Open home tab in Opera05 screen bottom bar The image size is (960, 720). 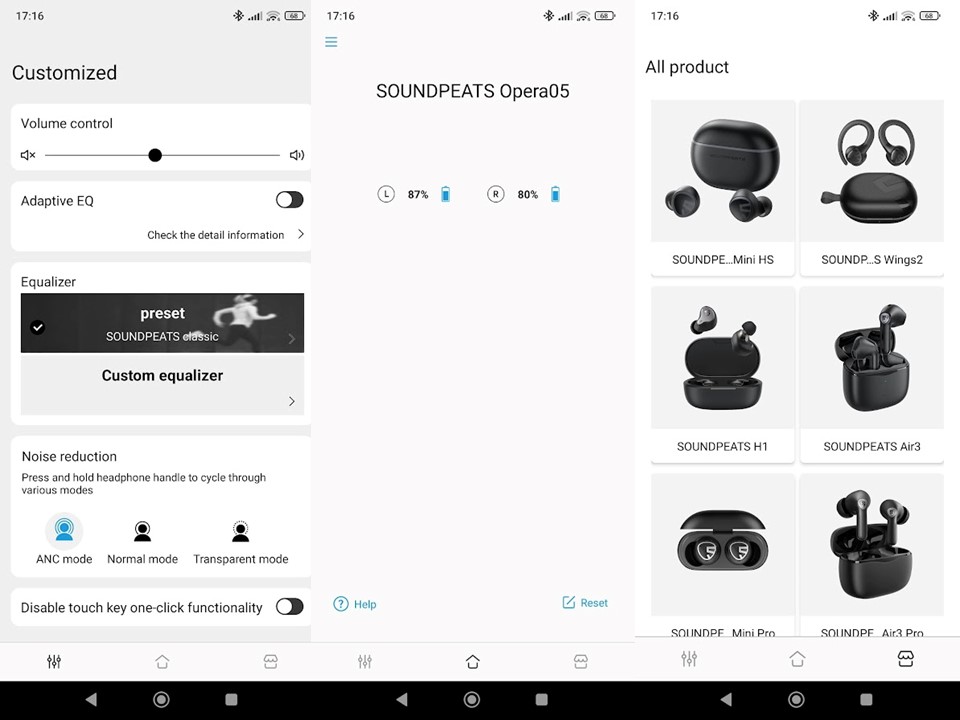tap(473, 661)
